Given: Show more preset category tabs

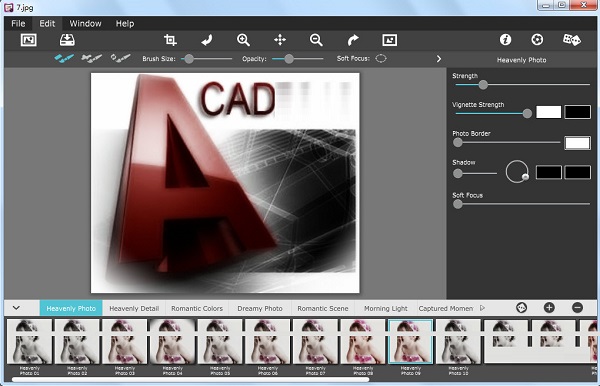Looking at the screenshot, I should tap(482, 308).
